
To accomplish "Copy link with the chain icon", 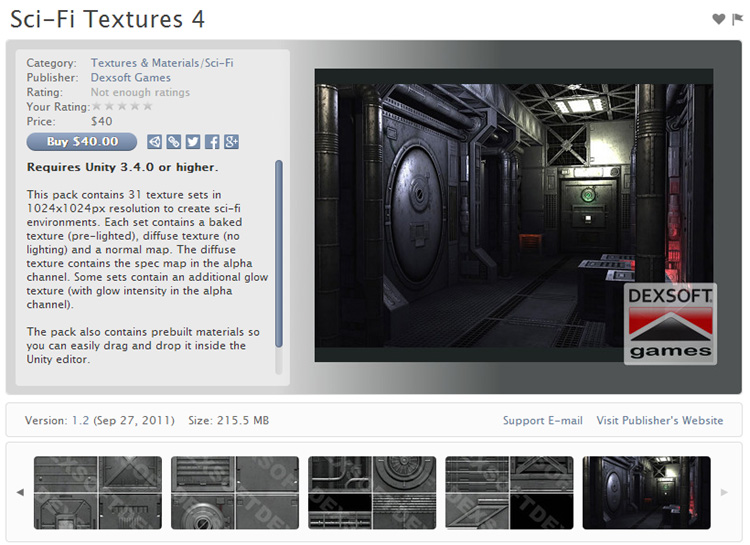I will click(174, 142).
